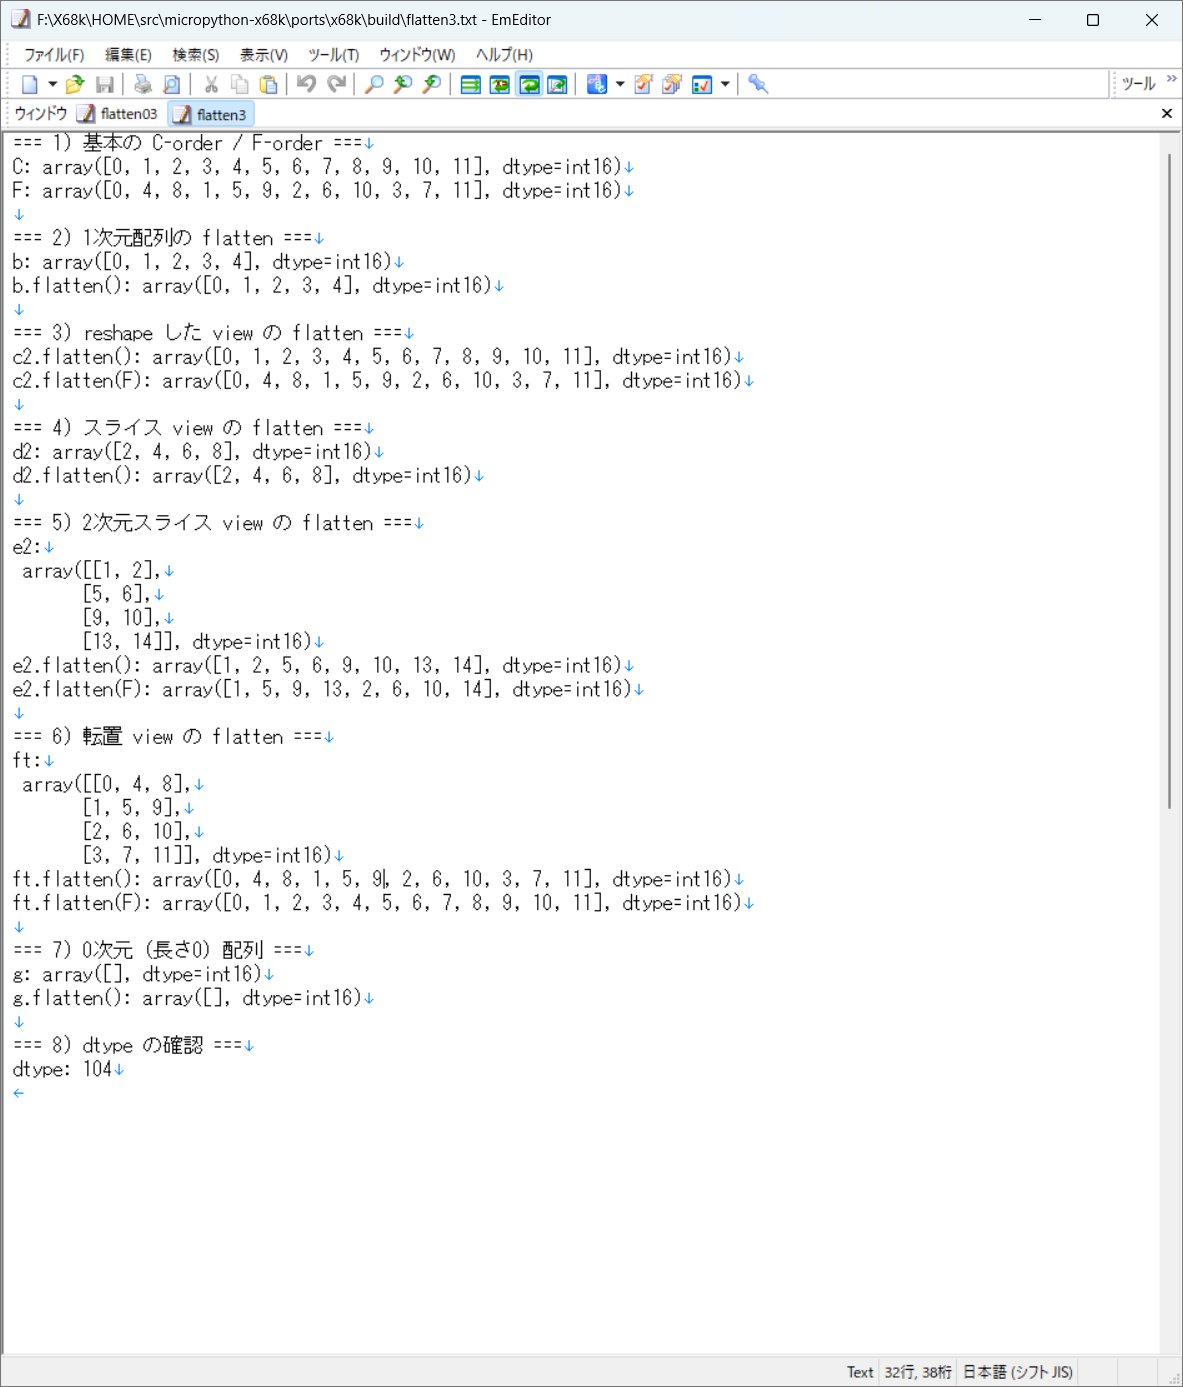Click the all configurations icon
Viewport: 1183px width, 1387px height.
pyautogui.click(x=672, y=85)
